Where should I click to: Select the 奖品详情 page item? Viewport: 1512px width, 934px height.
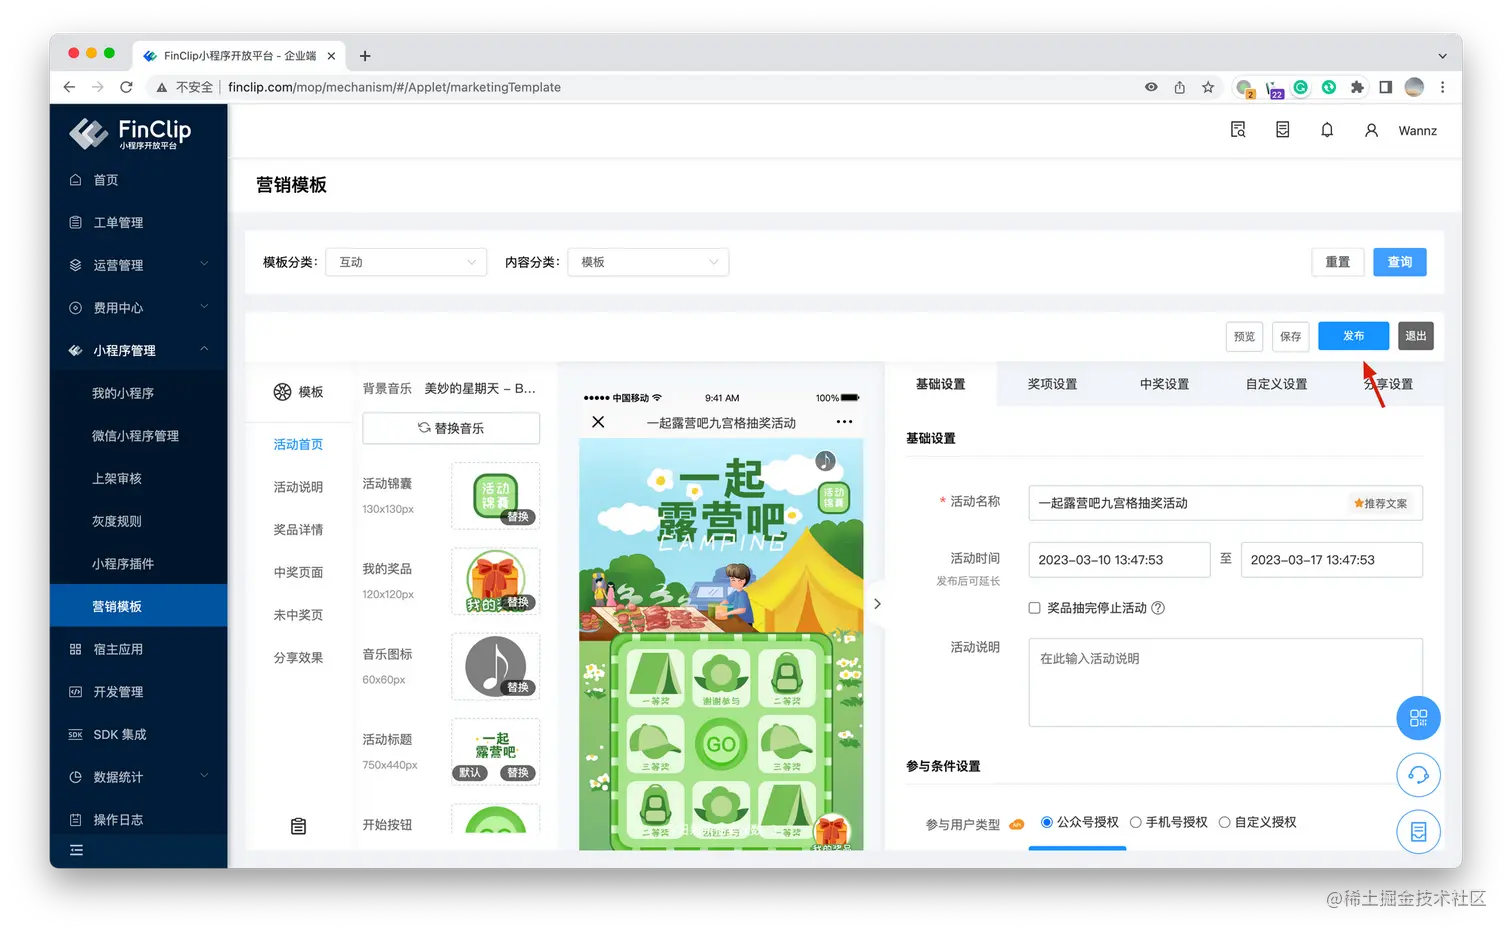tap(298, 530)
